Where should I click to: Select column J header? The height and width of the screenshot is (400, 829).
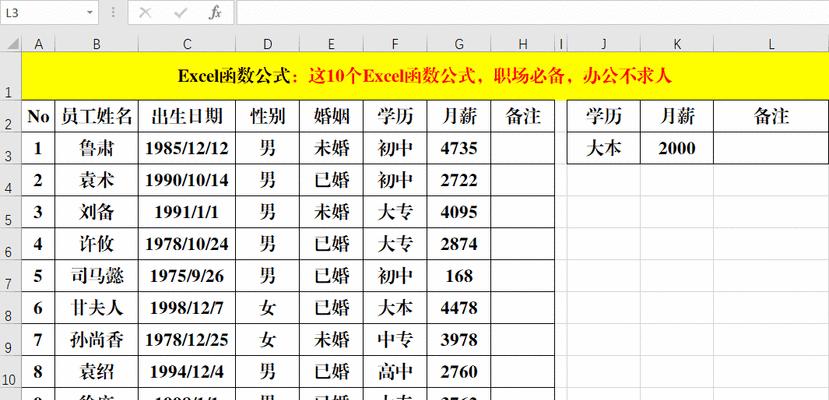(x=603, y=44)
